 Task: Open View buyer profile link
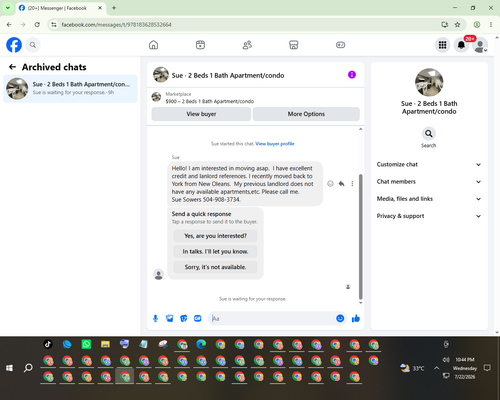tap(275, 144)
